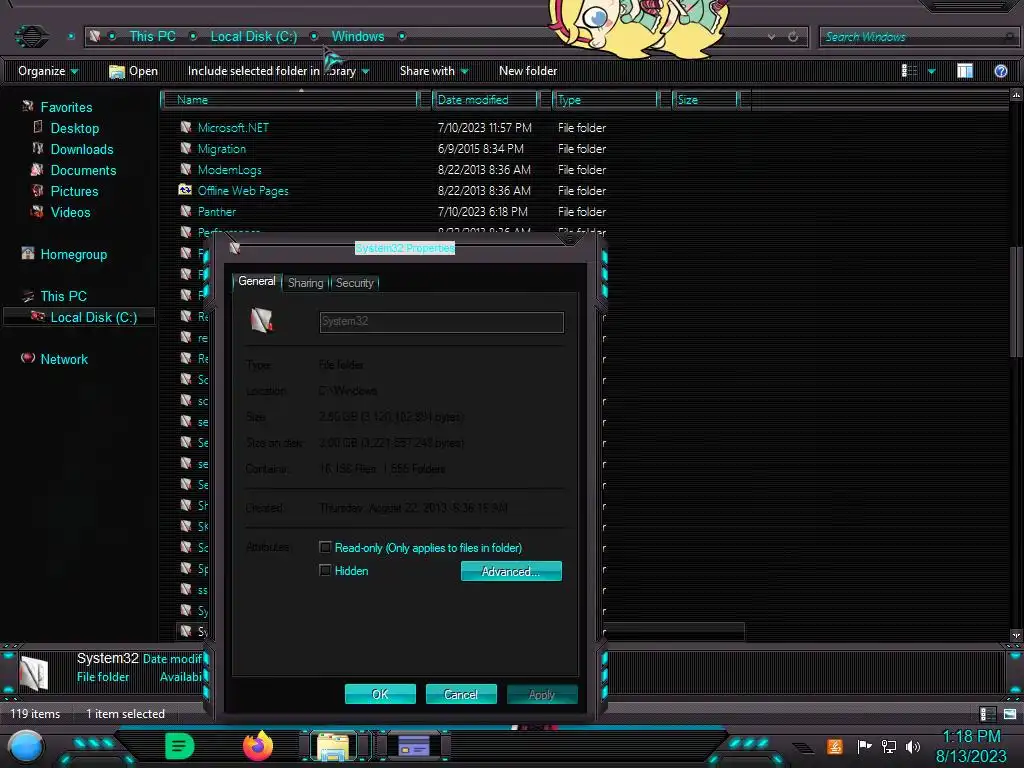Create a New folder from toolbar
The image size is (1024, 768).
[x=528, y=71]
